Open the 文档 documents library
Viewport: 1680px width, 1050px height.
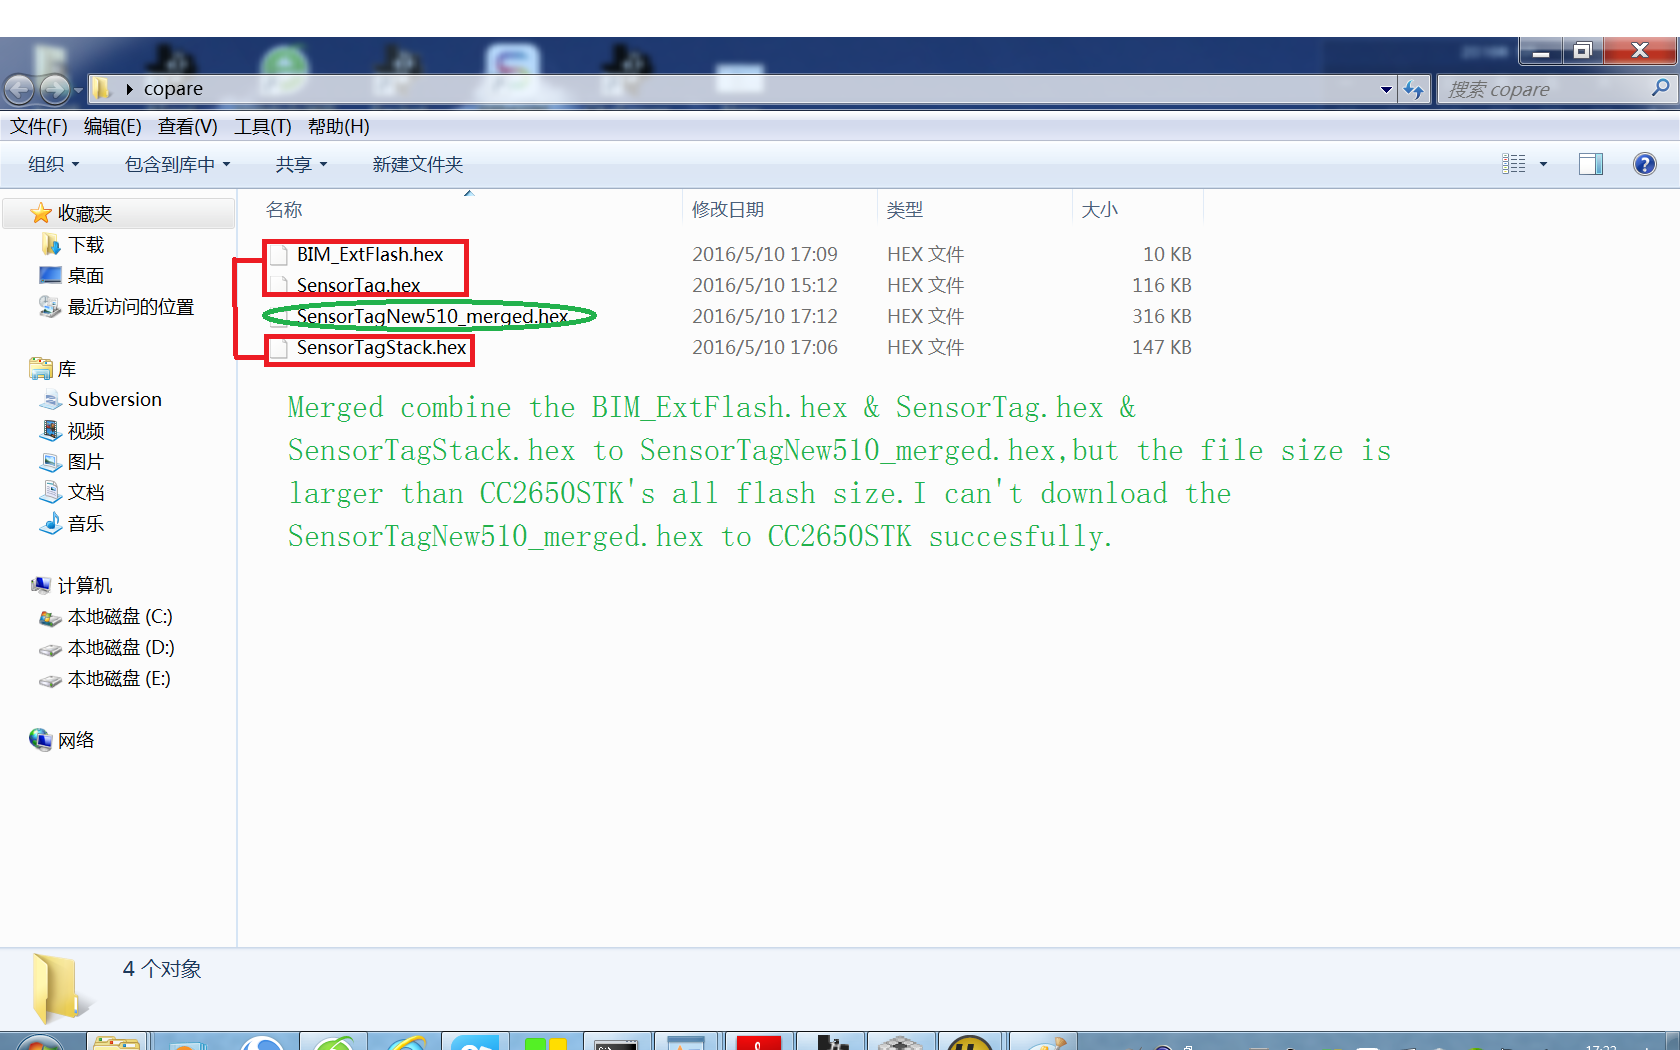(x=86, y=492)
